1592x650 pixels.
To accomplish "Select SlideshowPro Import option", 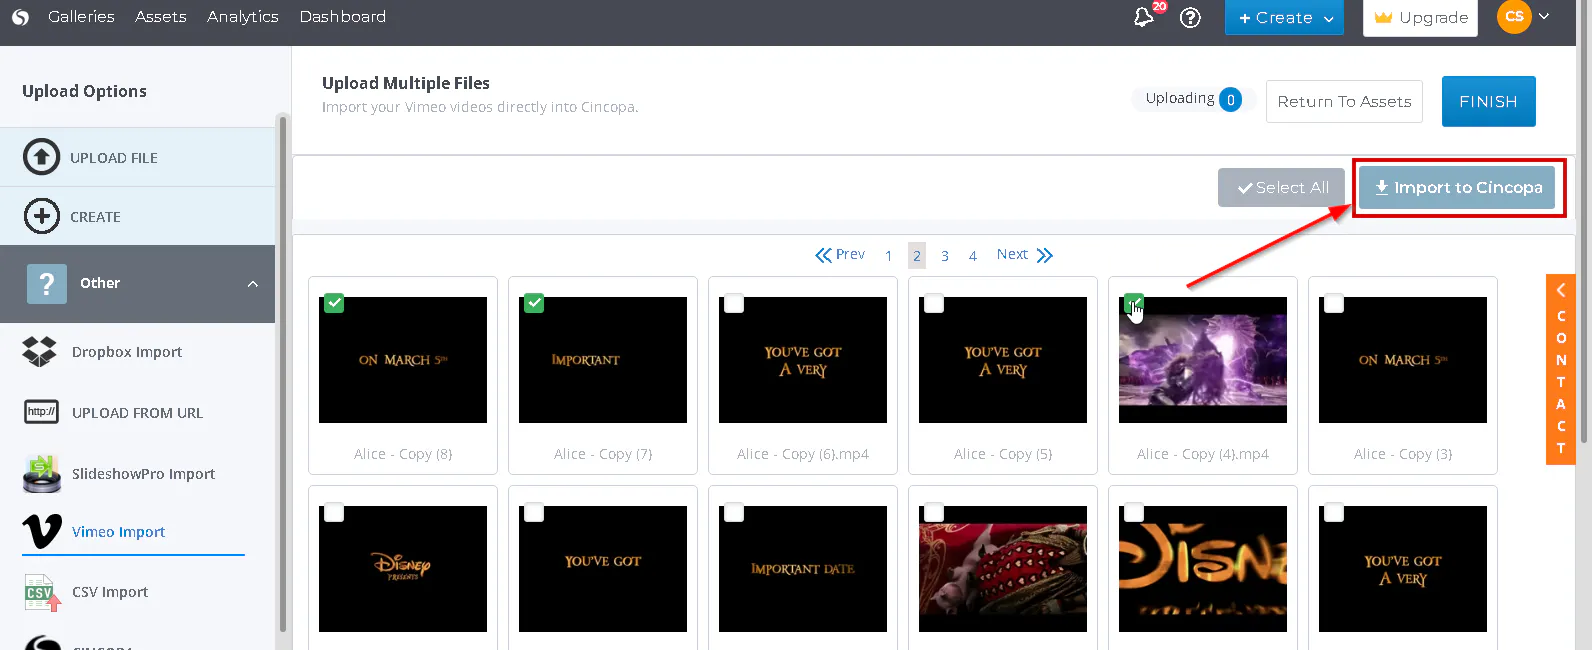I will click(143, 474).
